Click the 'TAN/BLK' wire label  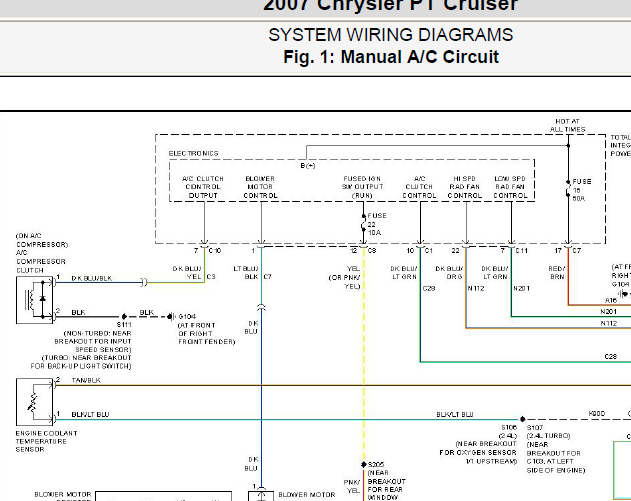86,380
